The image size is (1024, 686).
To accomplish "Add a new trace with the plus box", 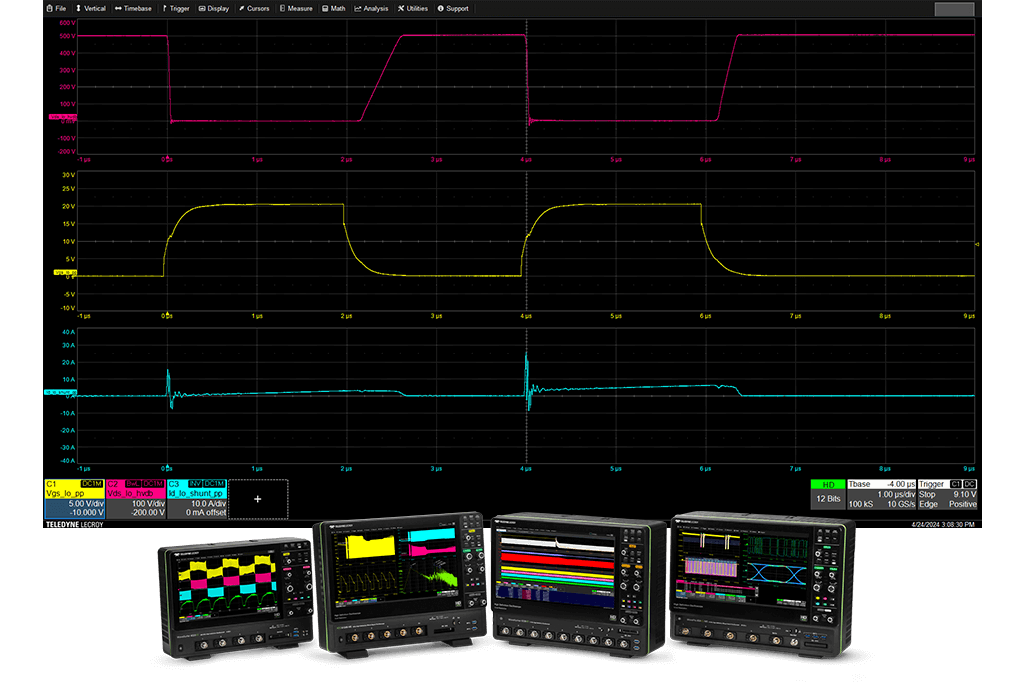I will coord(257,498).
